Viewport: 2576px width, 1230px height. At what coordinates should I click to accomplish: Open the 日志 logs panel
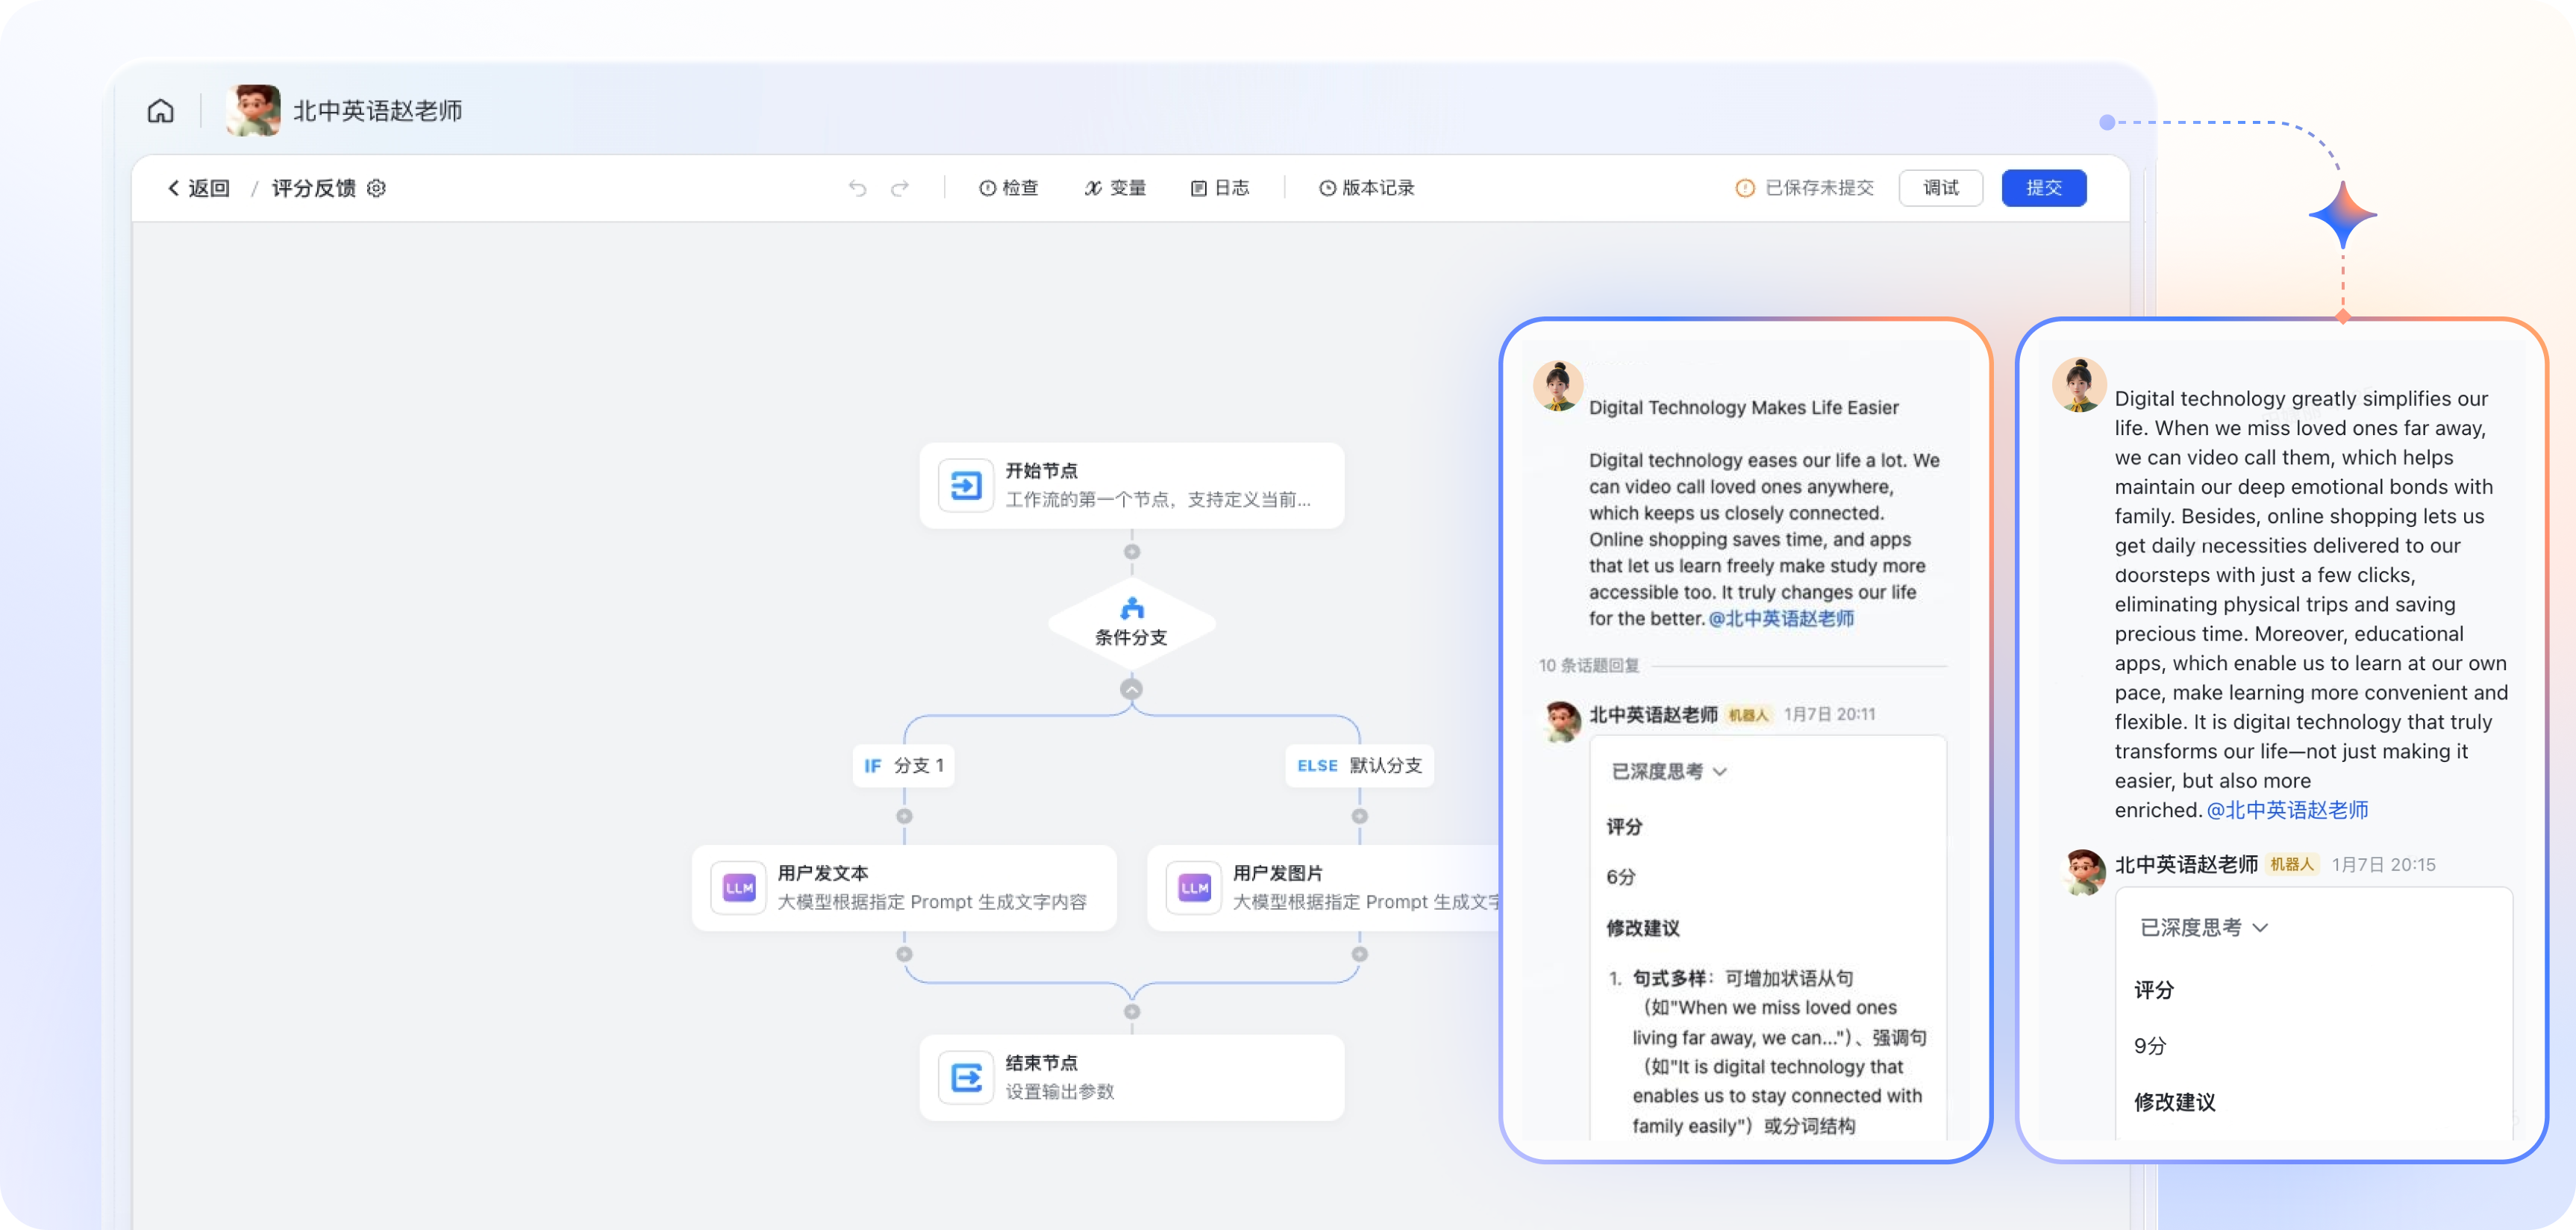tap(1220, 188)
